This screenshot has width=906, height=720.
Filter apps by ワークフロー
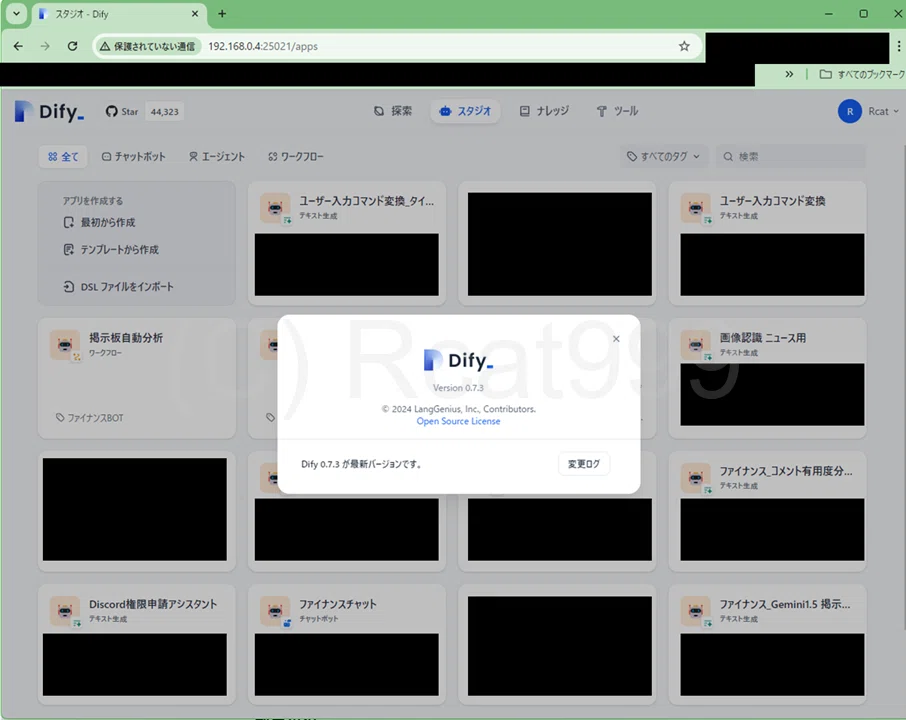coord(295,157)
